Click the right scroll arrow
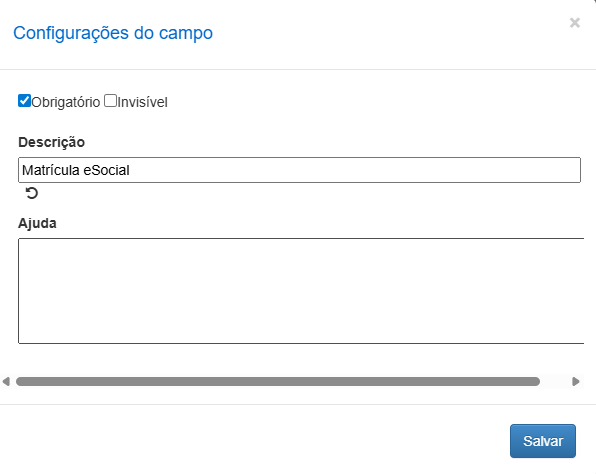Image resolution: width=596 pixels, height=474 pixels. coord(575,381)
